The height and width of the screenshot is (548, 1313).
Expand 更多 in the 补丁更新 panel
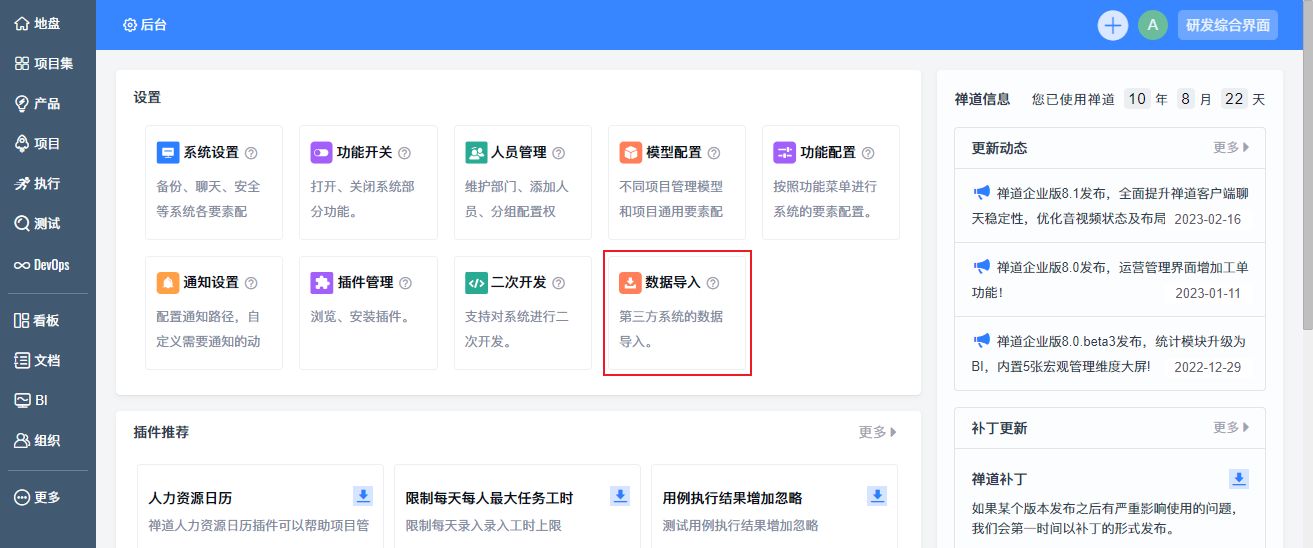[1232, 428]
